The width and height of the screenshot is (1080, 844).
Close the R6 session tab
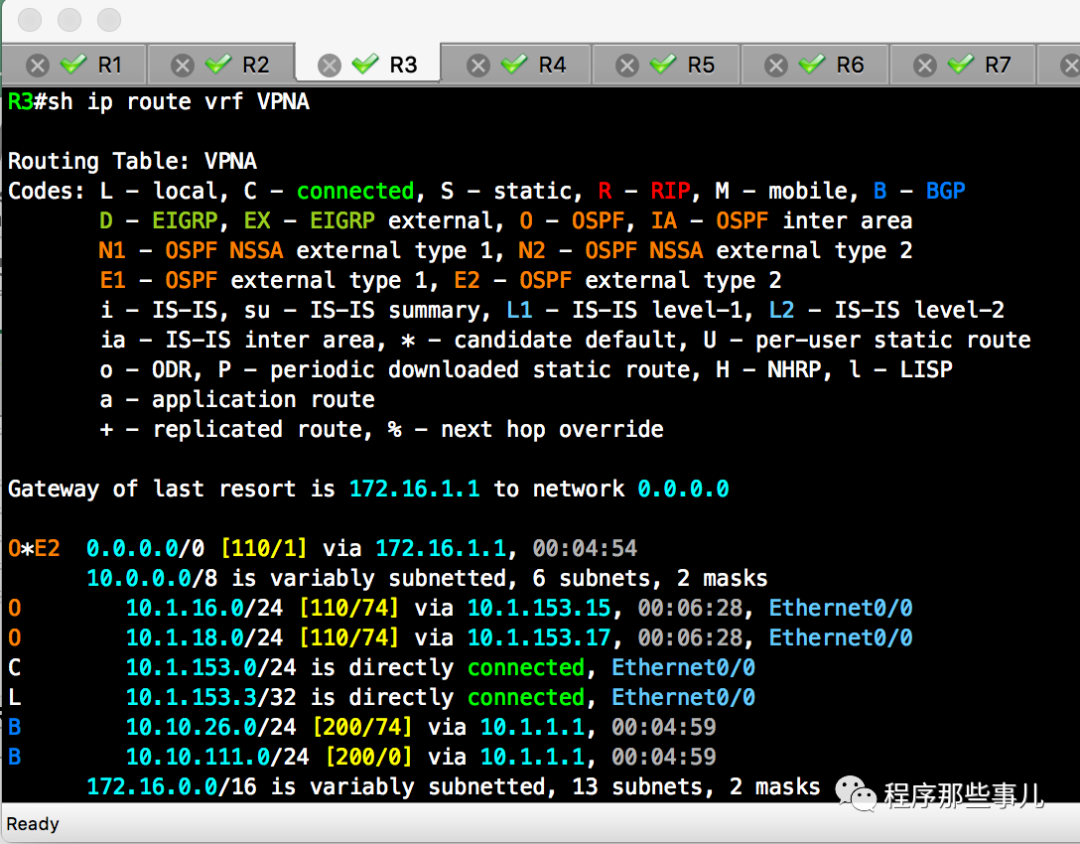776,65
